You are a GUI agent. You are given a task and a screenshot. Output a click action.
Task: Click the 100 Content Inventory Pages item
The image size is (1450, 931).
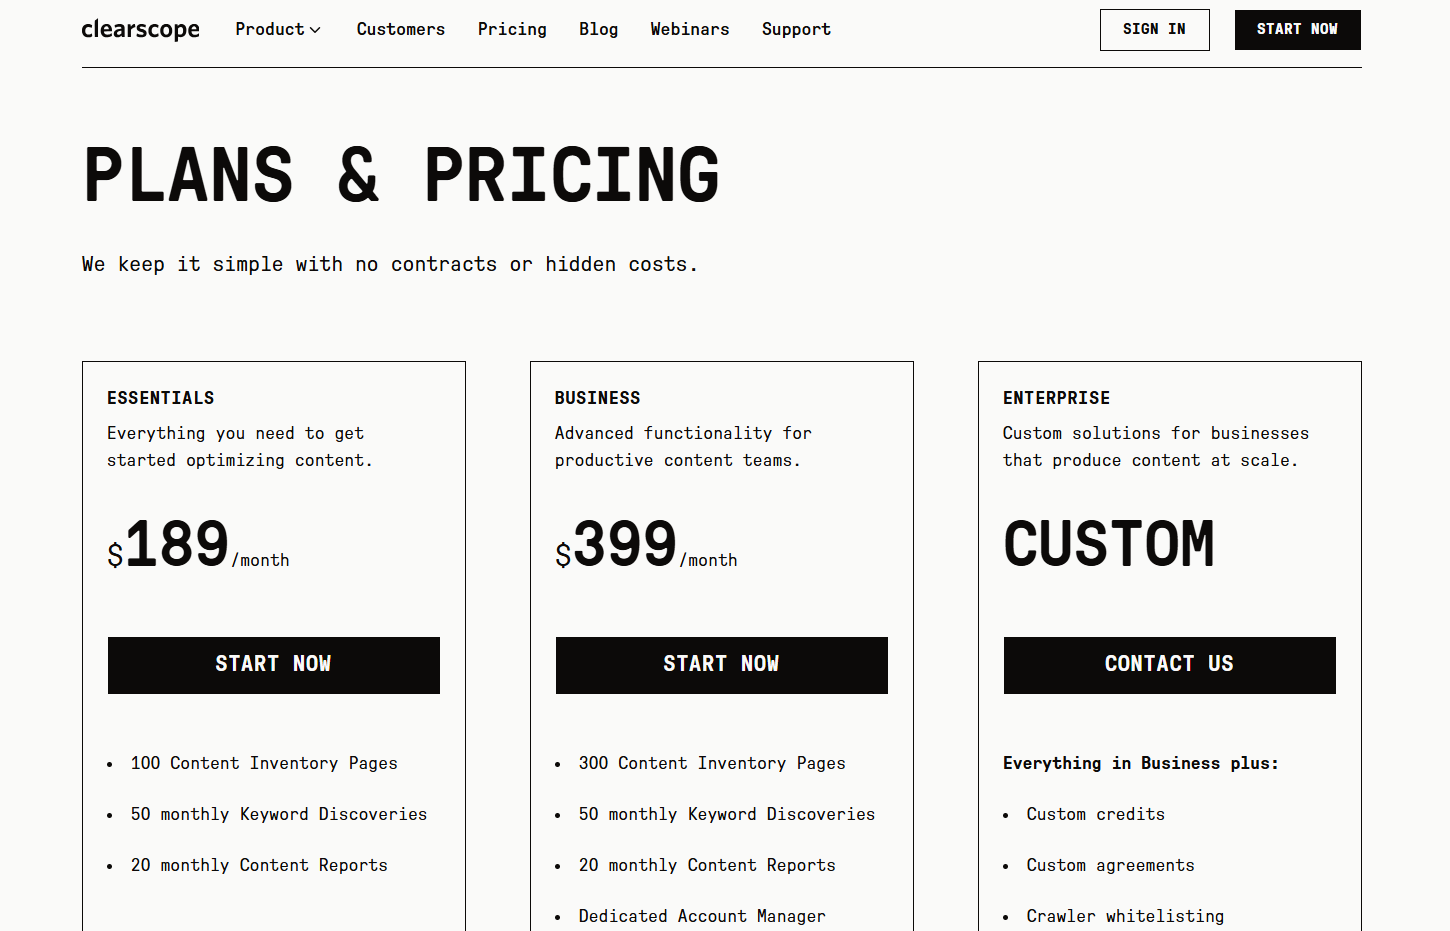tap(264, 763)
